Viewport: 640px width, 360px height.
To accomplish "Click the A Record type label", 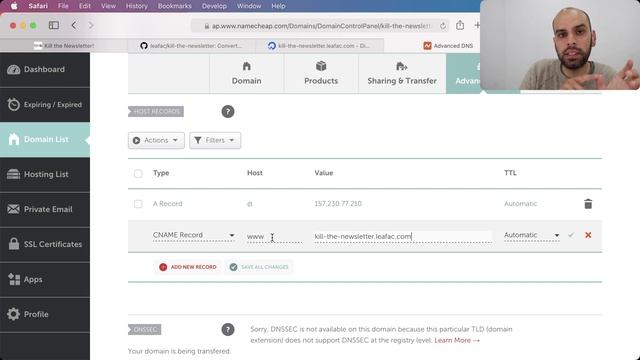I will pos(167,204).
